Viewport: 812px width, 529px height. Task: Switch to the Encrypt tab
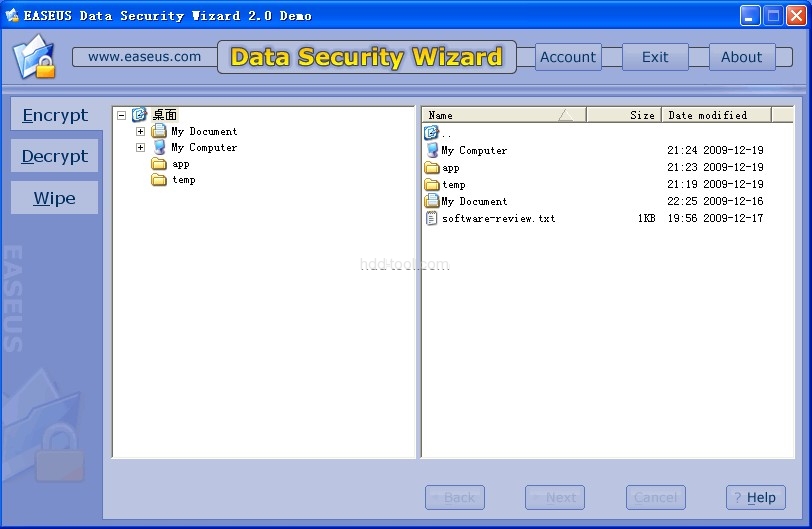pyautogui.click(x=55, y=114)
